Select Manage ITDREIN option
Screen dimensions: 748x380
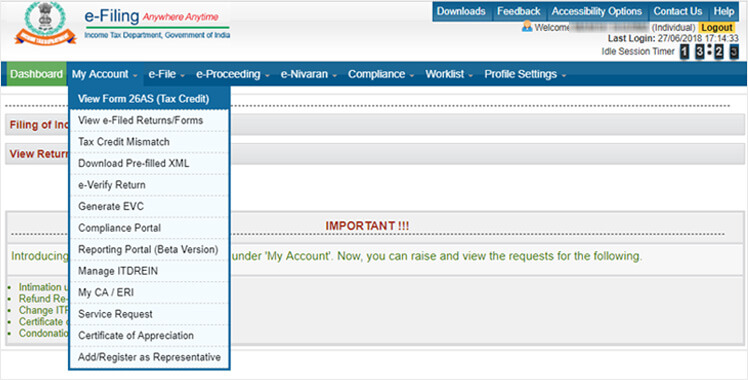pyautogui.click(x=149, y=271)
